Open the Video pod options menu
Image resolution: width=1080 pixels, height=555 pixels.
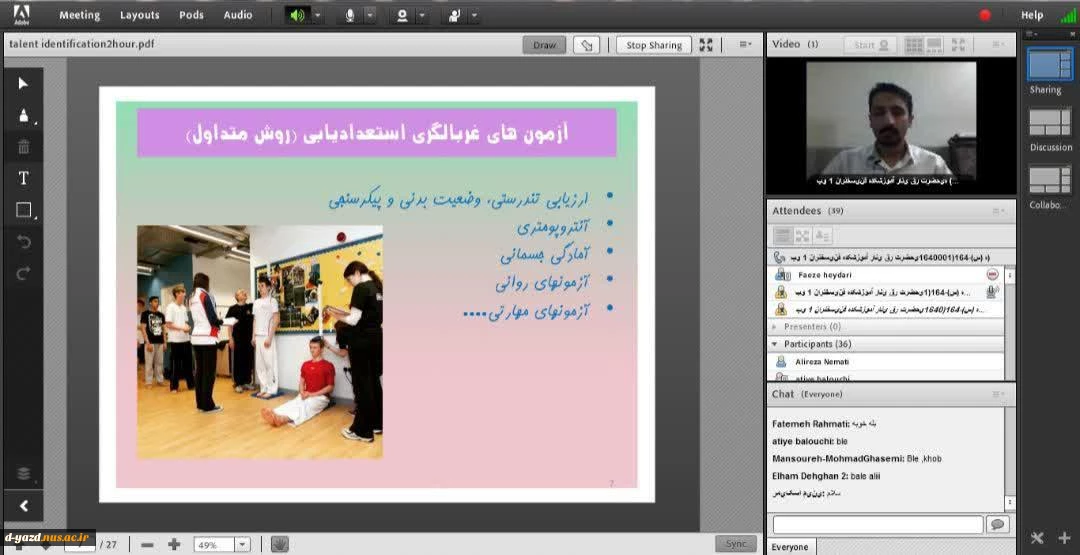pyautogui.click(x=998, y=45)
